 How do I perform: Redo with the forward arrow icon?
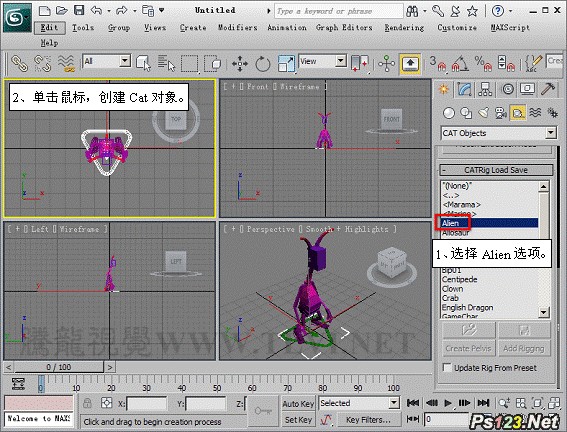pyautogui.click(x=122, y=10)
